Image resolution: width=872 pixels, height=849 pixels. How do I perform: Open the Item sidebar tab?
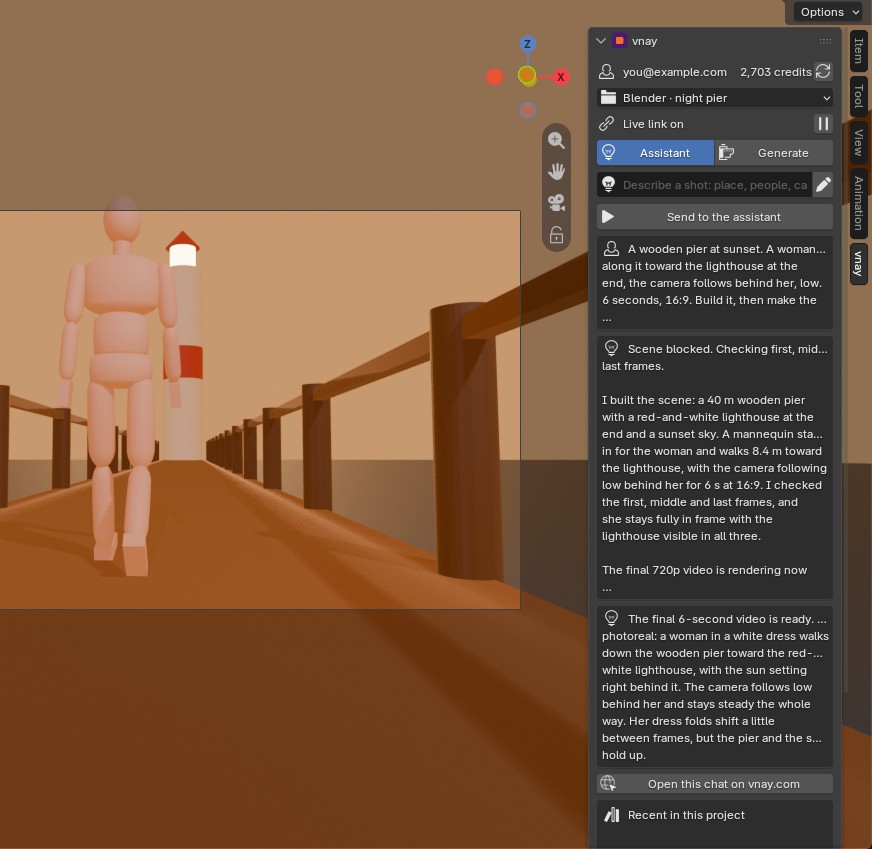(859, 51)
